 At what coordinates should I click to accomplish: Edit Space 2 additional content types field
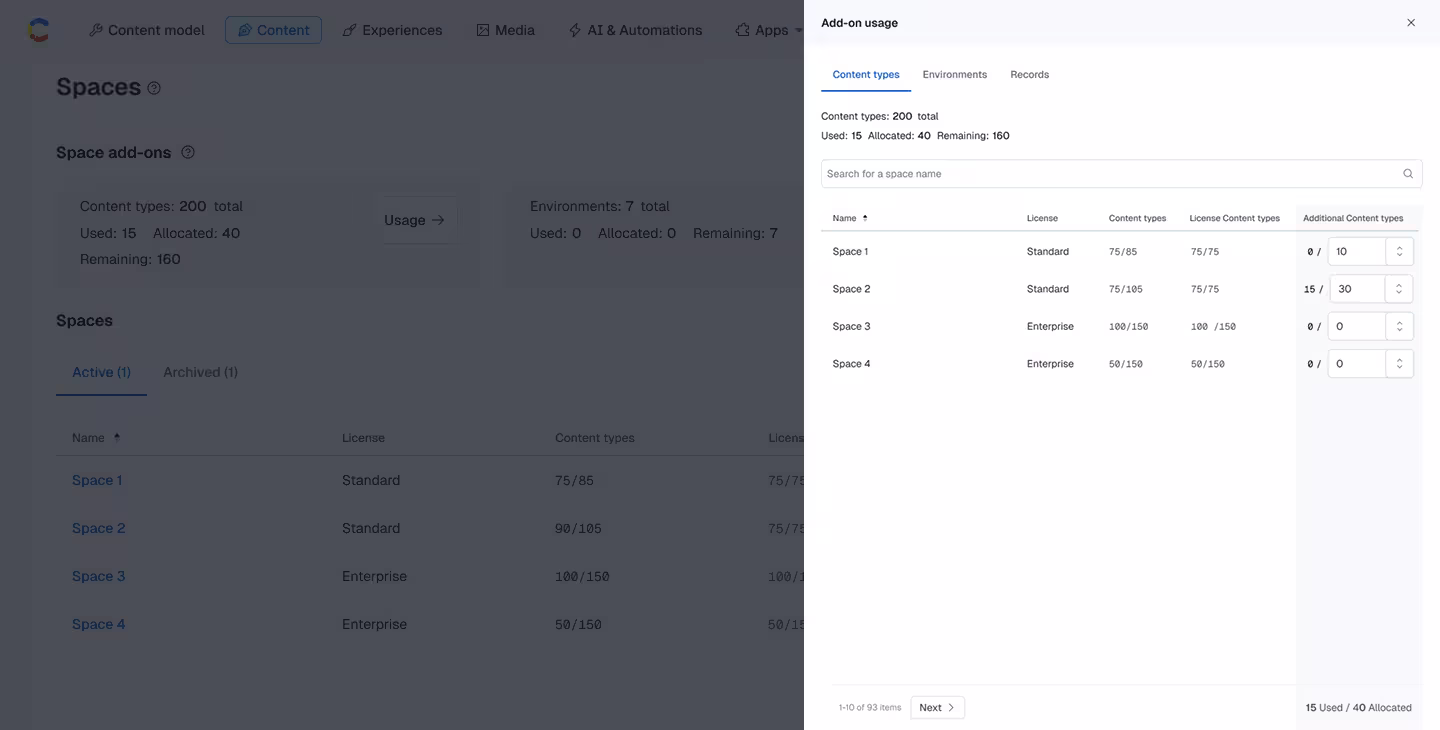click(1357, 289)
